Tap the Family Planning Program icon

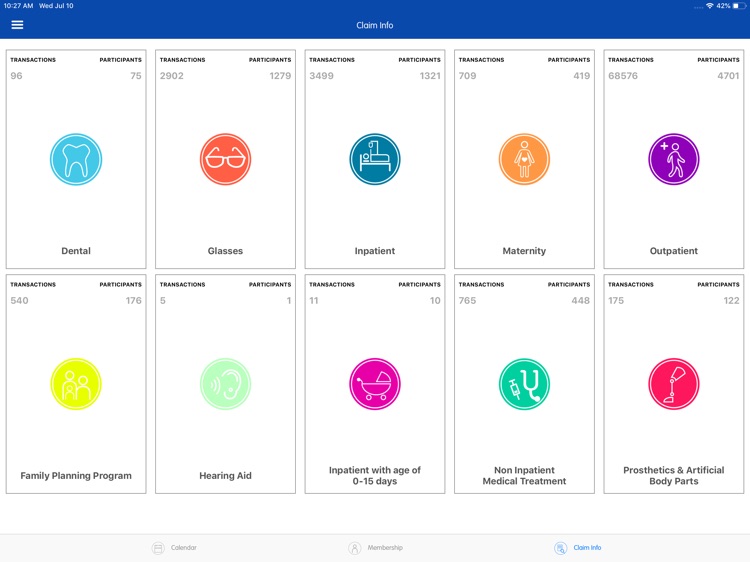tap(76, 384)
